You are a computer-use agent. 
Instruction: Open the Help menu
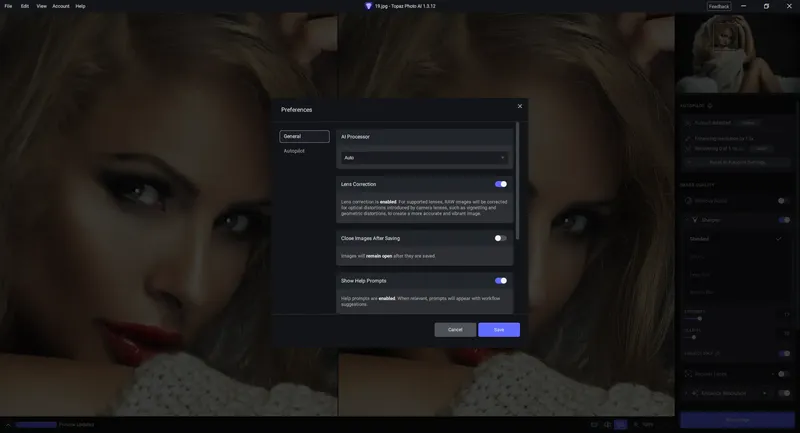[80, 6]
